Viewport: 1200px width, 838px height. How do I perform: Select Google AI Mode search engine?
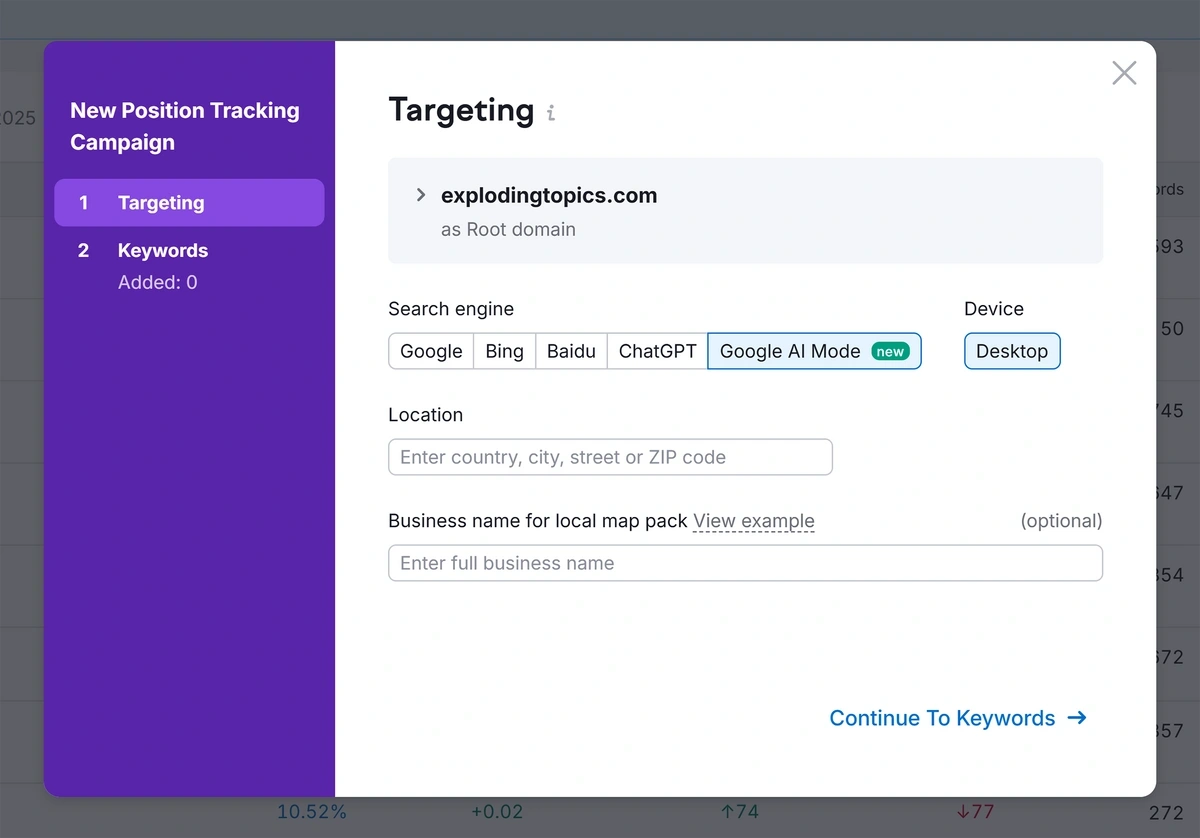[x=814, y=351]
